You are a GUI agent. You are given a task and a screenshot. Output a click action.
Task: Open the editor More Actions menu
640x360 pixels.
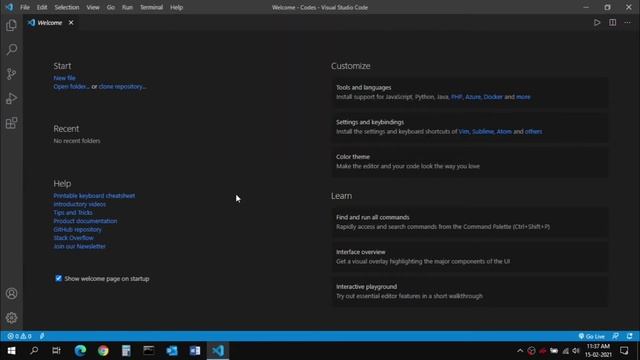pyautogui.click(x=627, y=22)
